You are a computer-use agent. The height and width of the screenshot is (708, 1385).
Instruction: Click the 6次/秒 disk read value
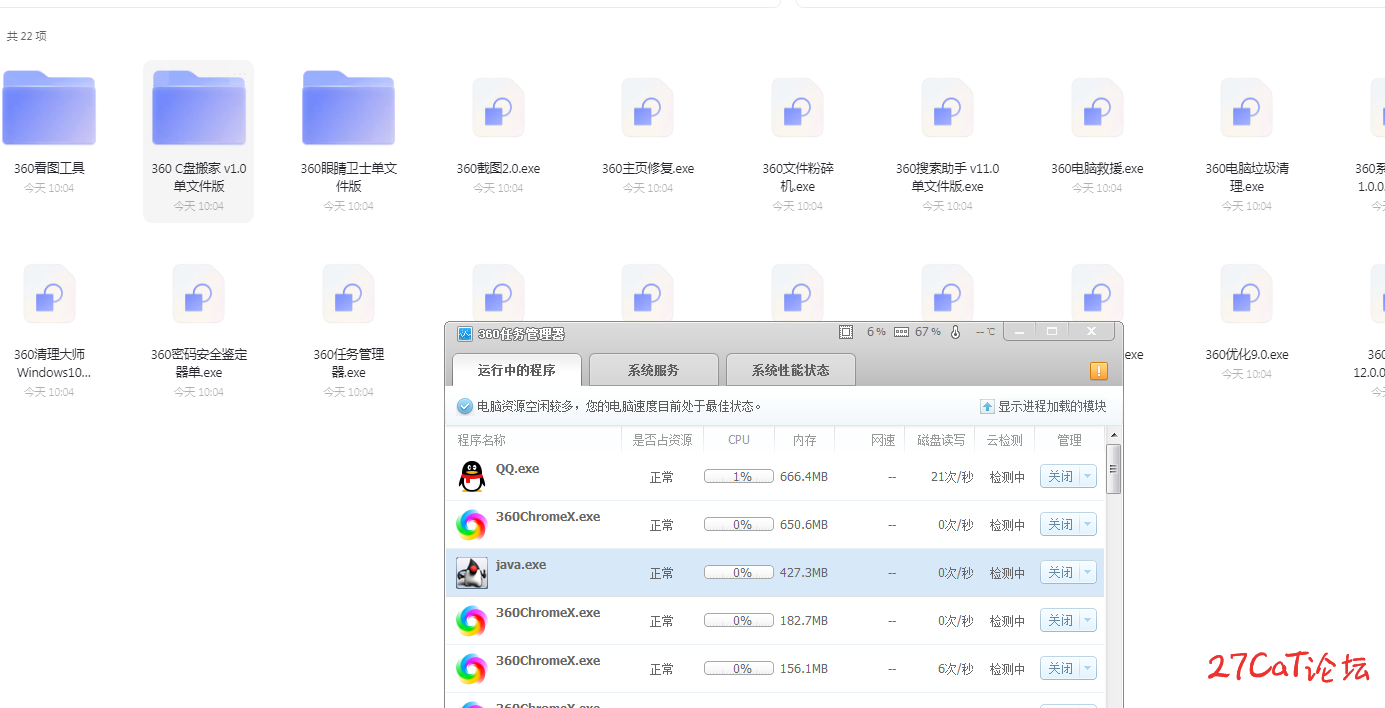(x=955, y=669)
